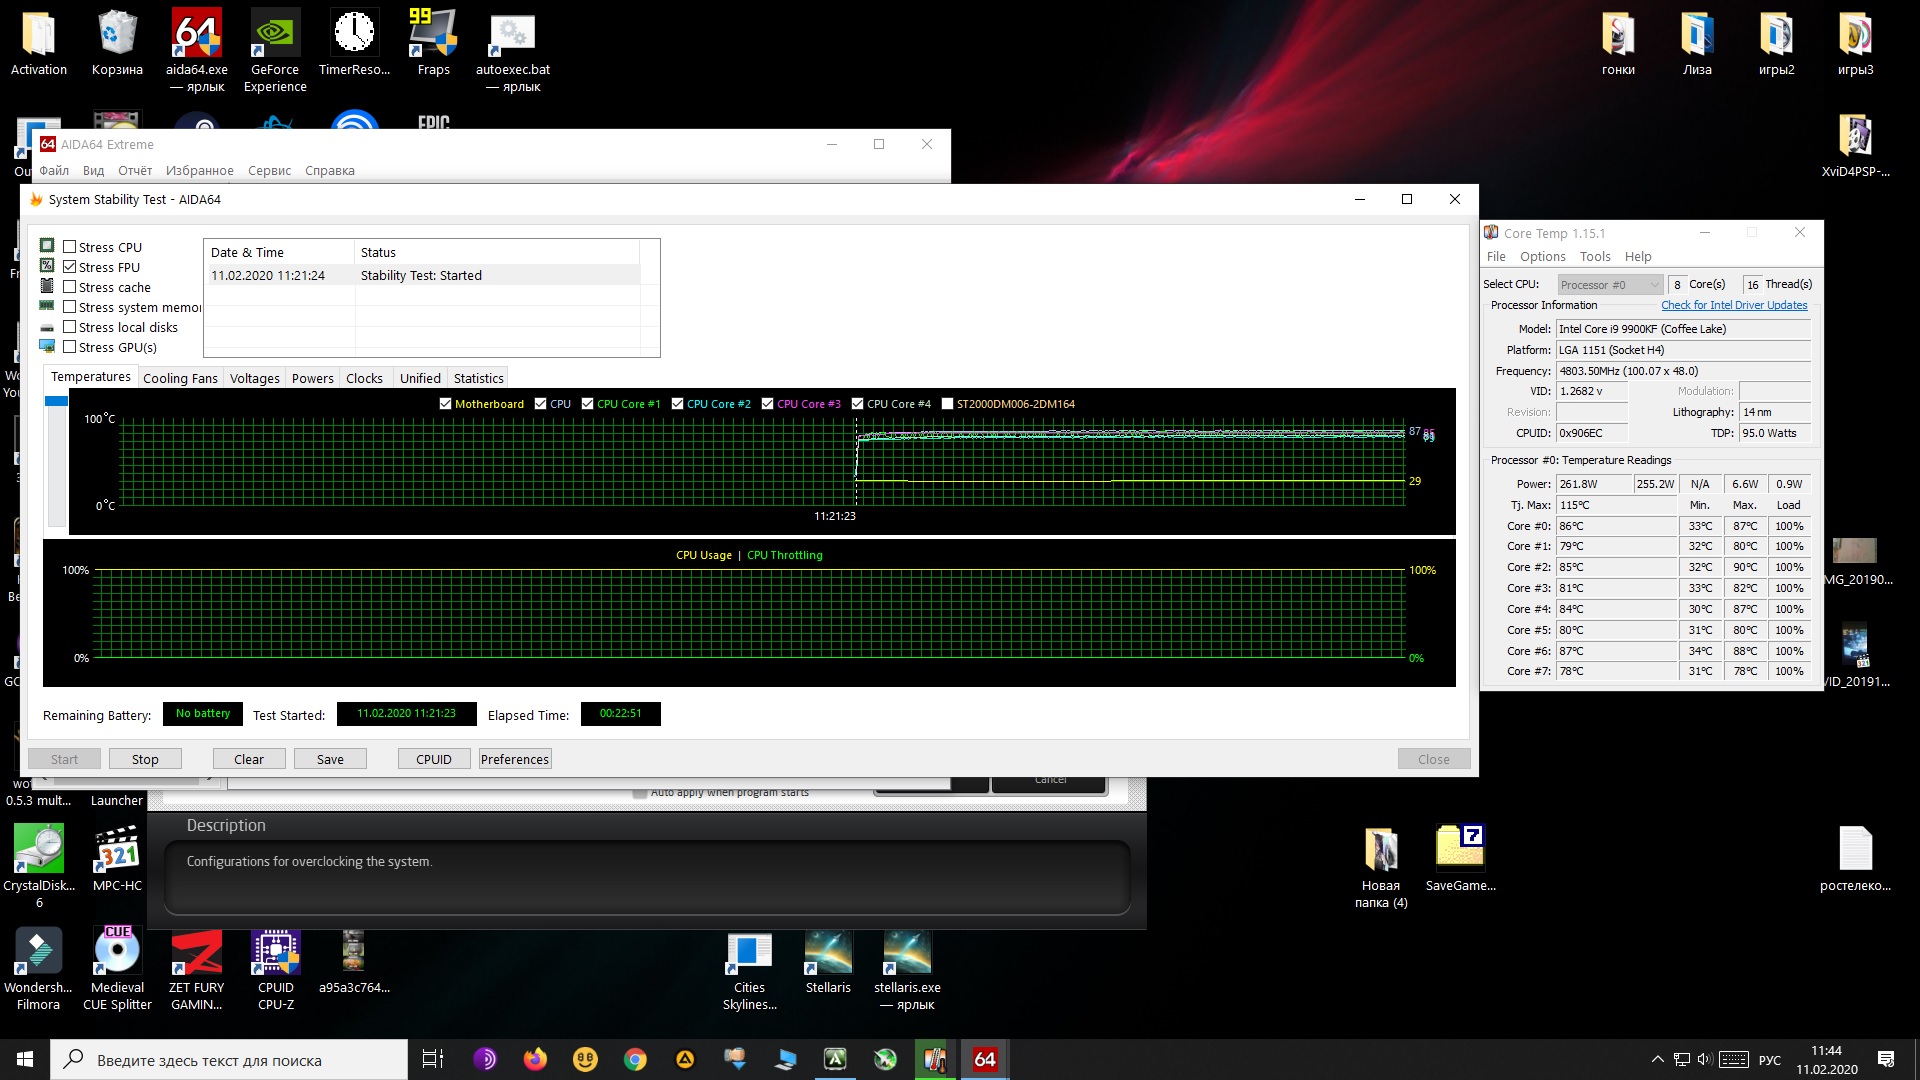This screenshot has height=1080, width=1920.
Task: Enable ST2000DM006 drive temperature checkbox
Action: (947, 404)
